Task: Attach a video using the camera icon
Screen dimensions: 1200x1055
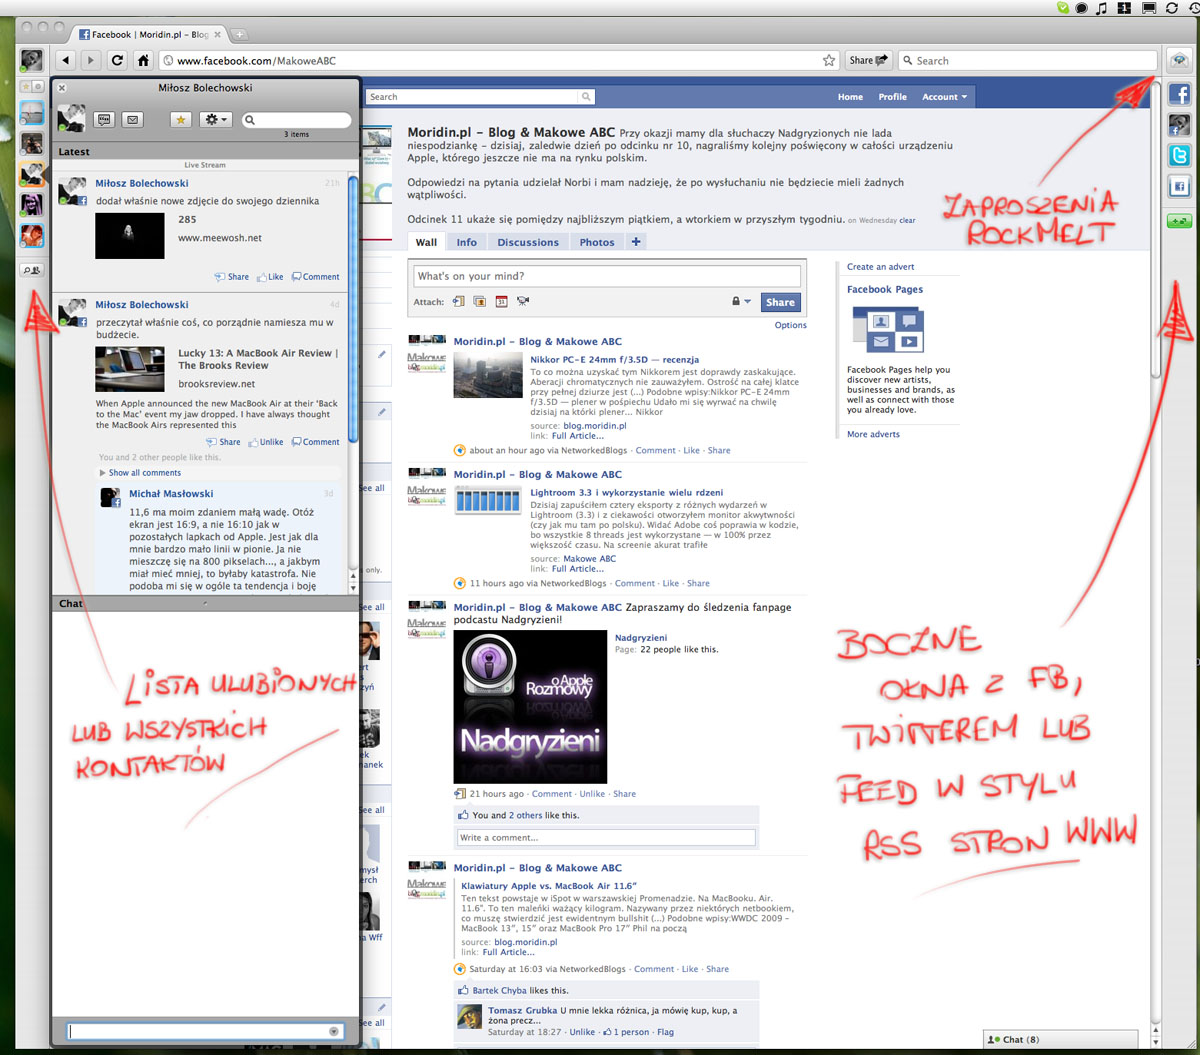Action: [523, 302]
